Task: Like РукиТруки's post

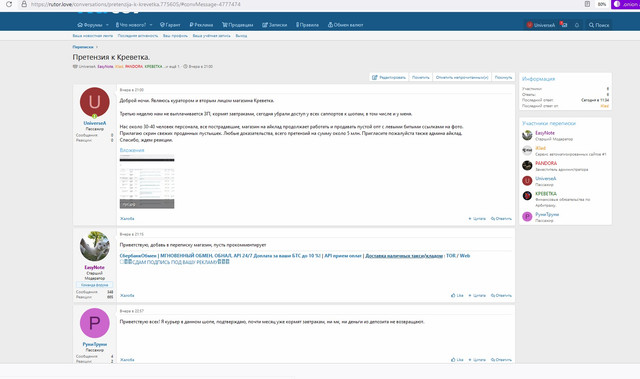Action: point(457,360)
